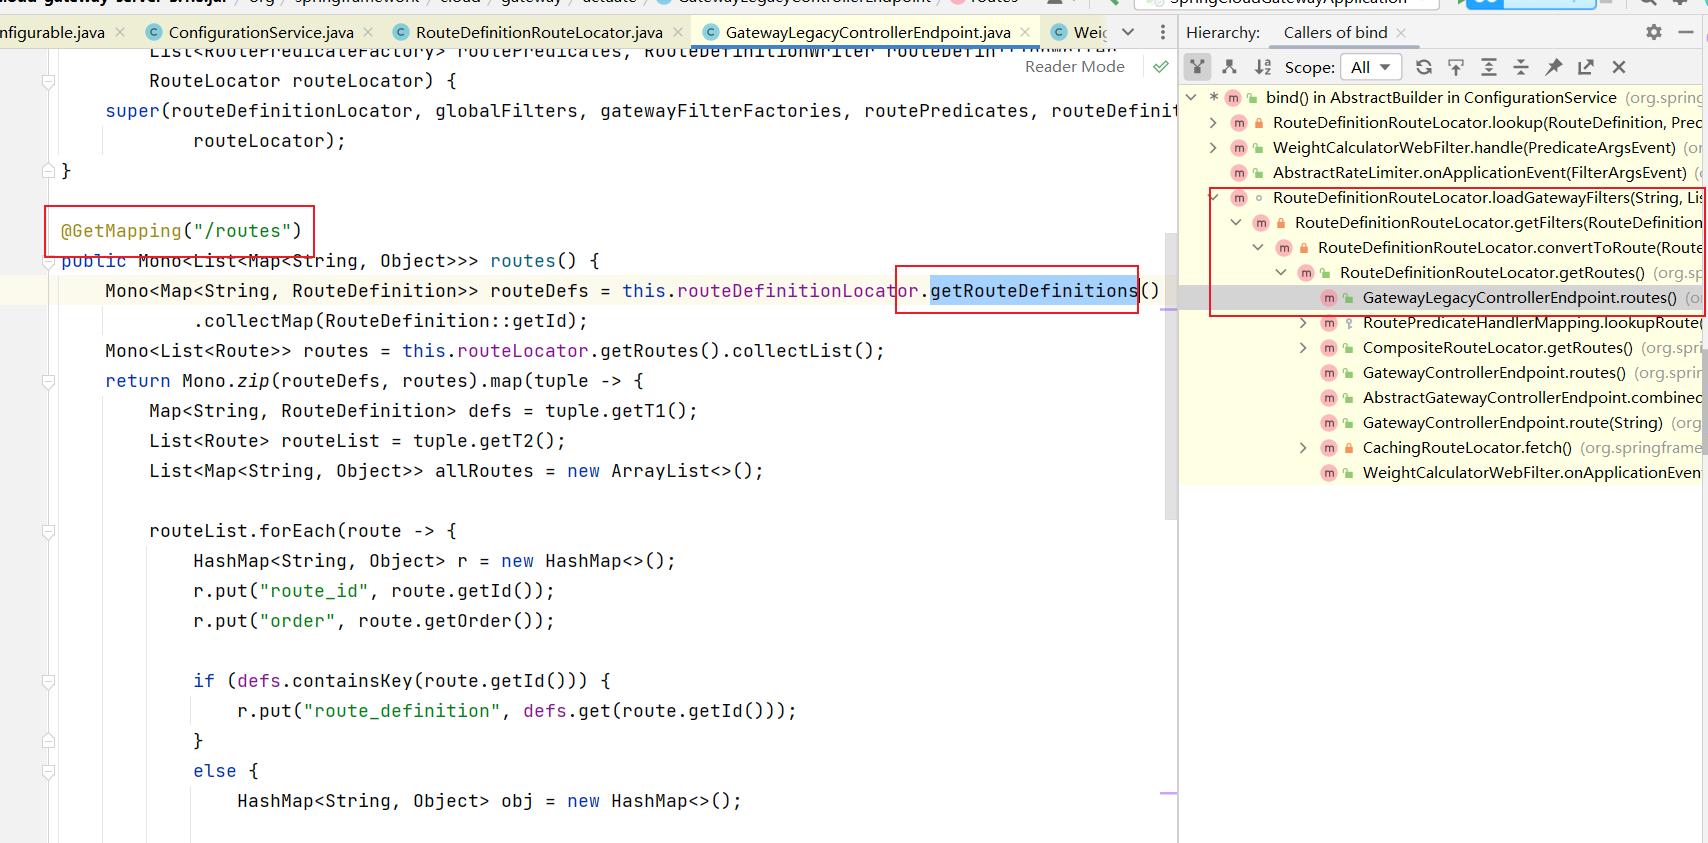The height and width of the screenshot is (843, 1708).
Task: Click purple marker beside getRouteDefinitions line
Action: pos(1168,310)
